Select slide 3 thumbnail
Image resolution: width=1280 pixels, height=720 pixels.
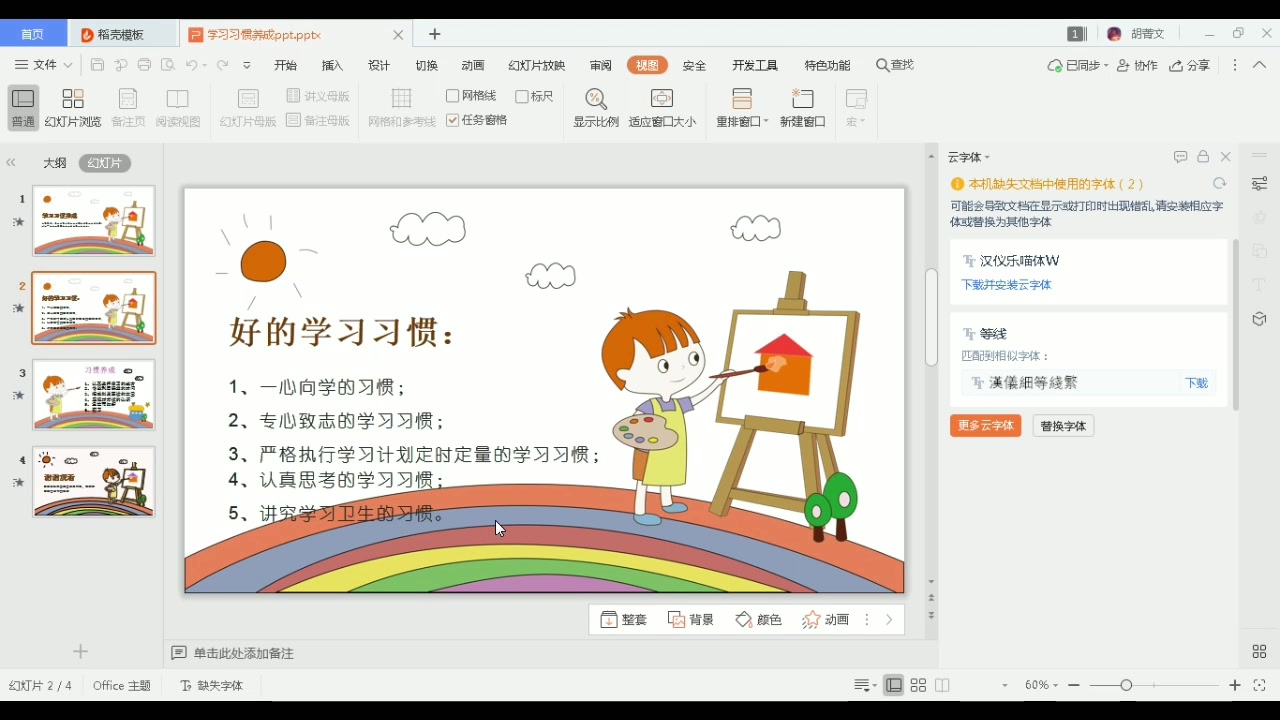click(94, 395)
